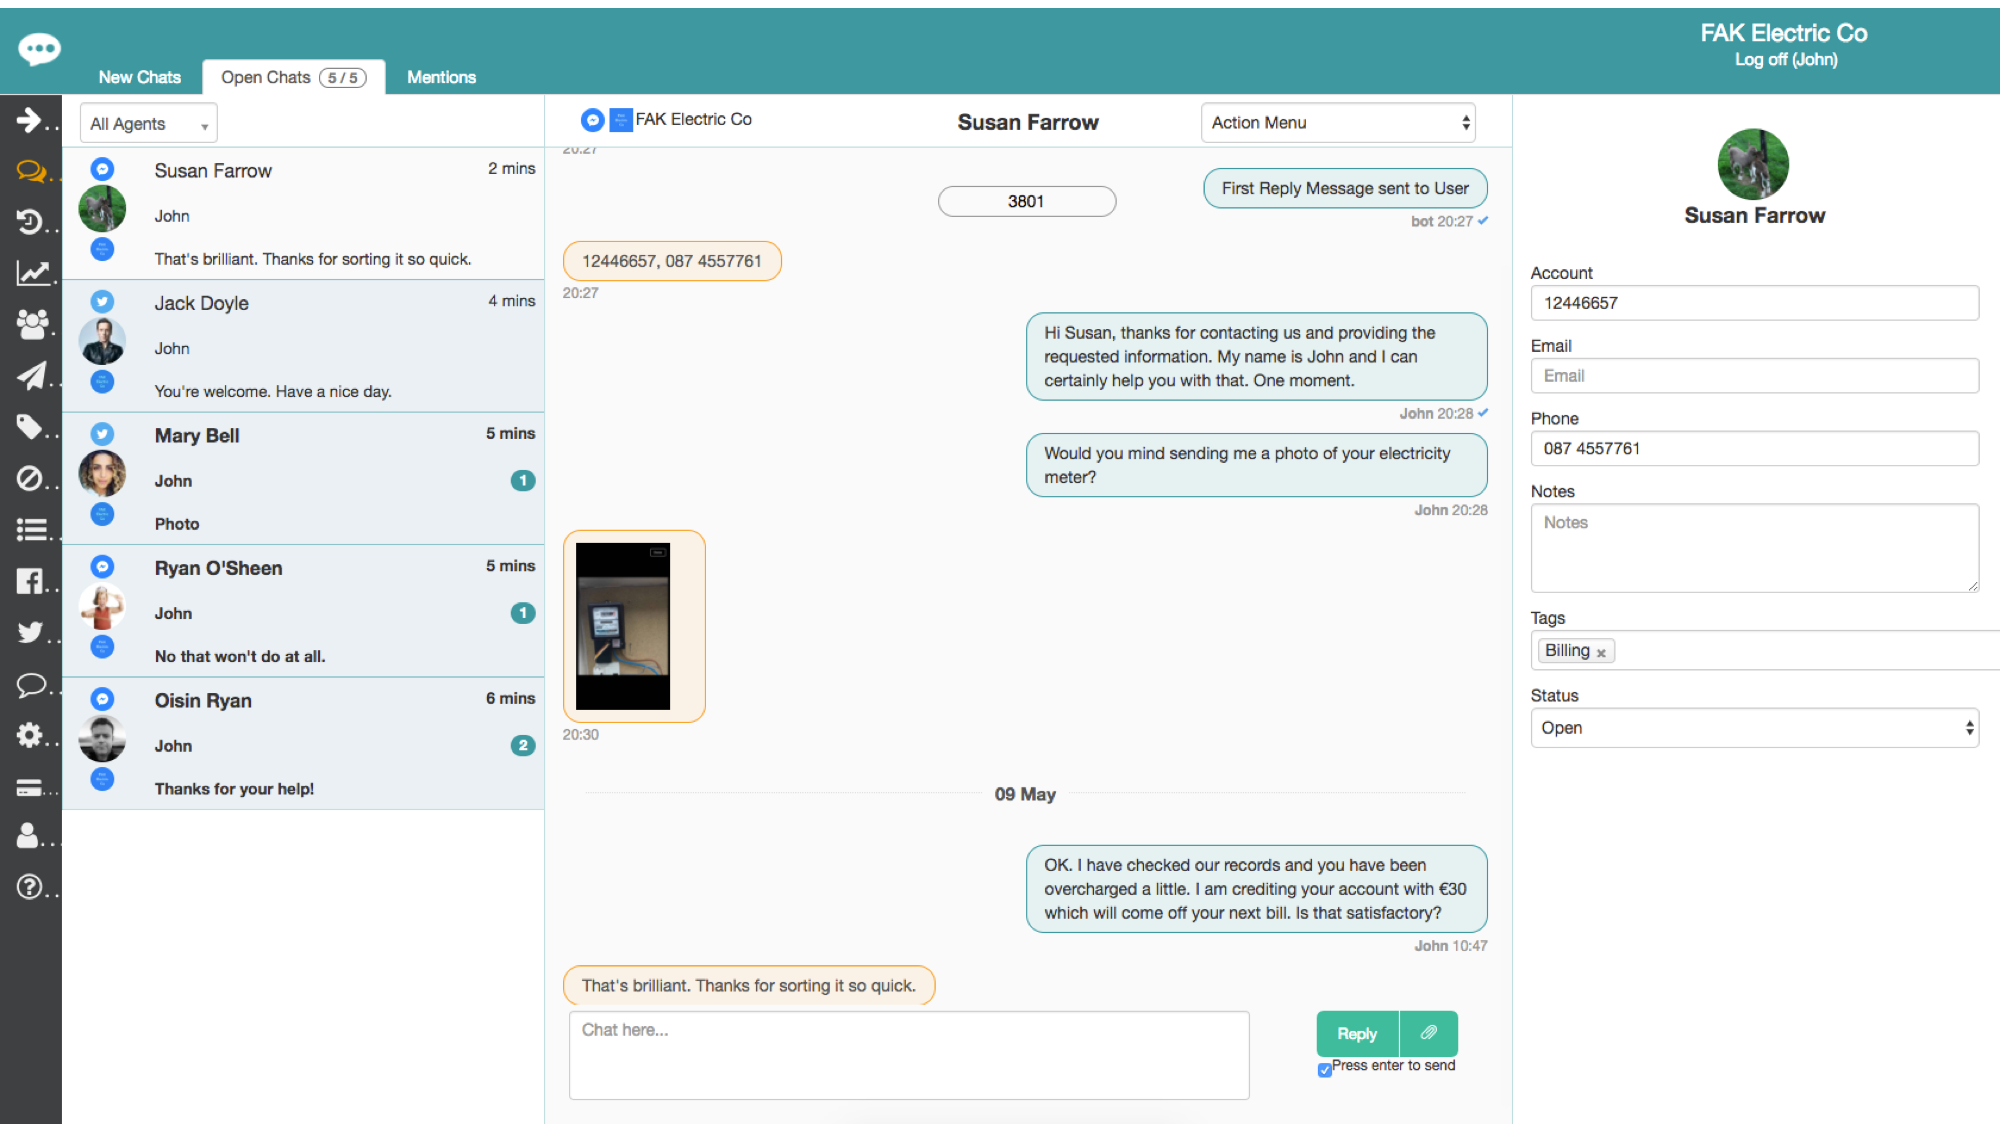This screenshot has height=1130, width=2000.
Task: Click the "3801" pill in the conversation
Action: [x=1026, y=201]
